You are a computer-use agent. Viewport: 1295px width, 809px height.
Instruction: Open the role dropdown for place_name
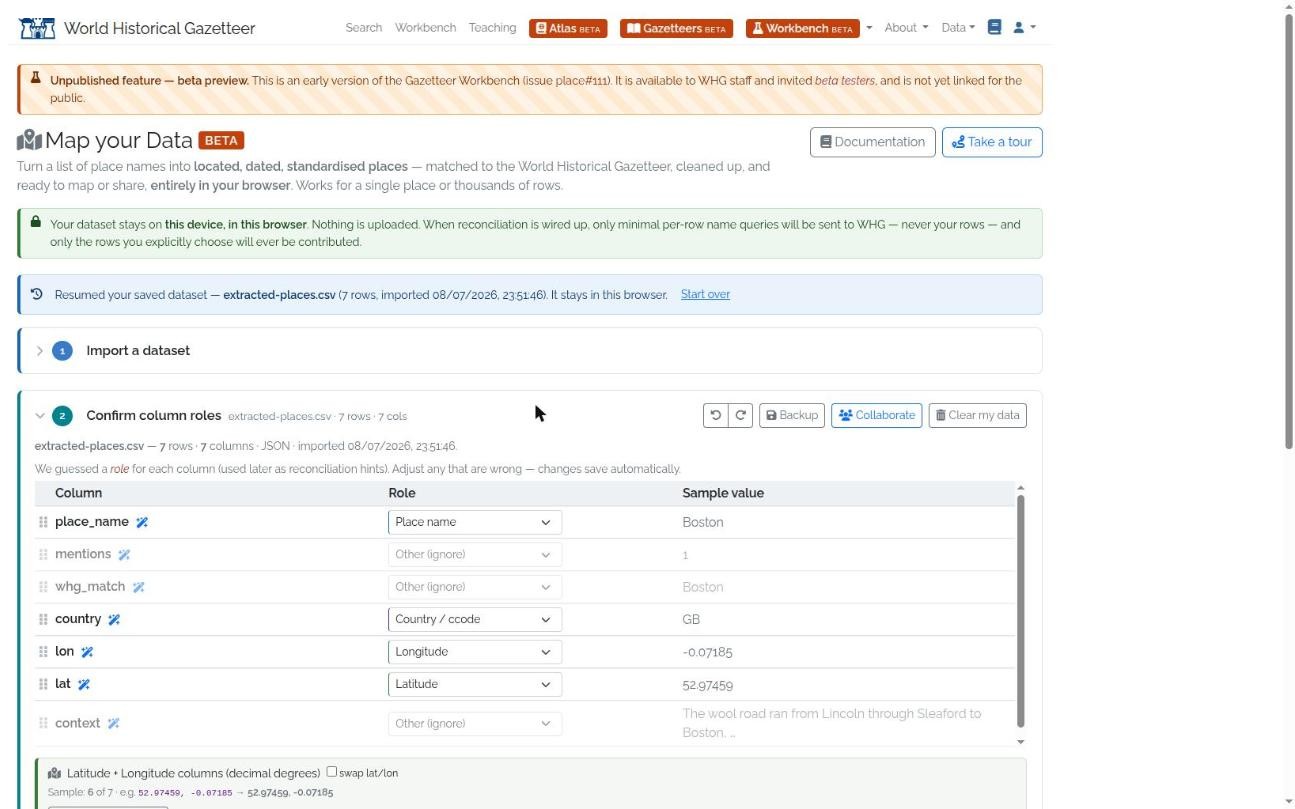[475, 522]
